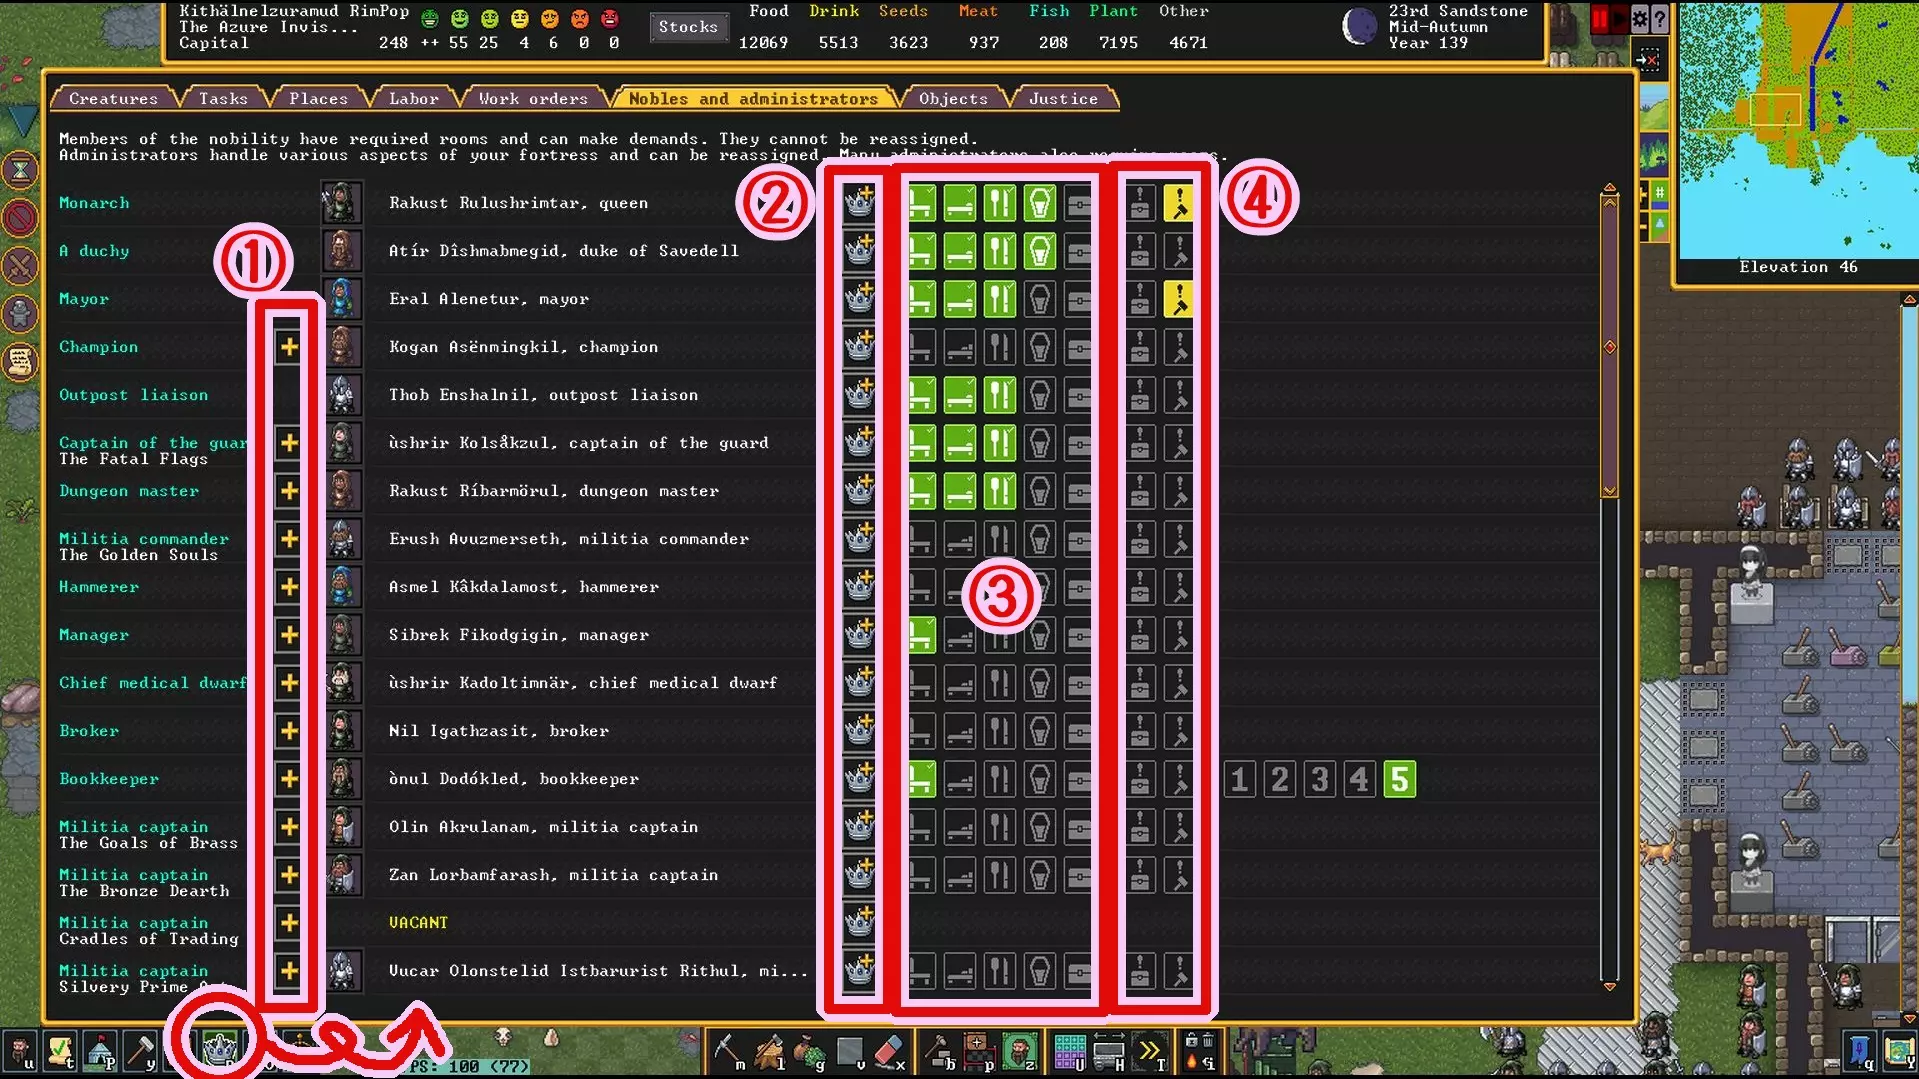Click portrait of queen Rakust Rulushrimtar
Screen dimensions: 1919x1079
[342, 203]
